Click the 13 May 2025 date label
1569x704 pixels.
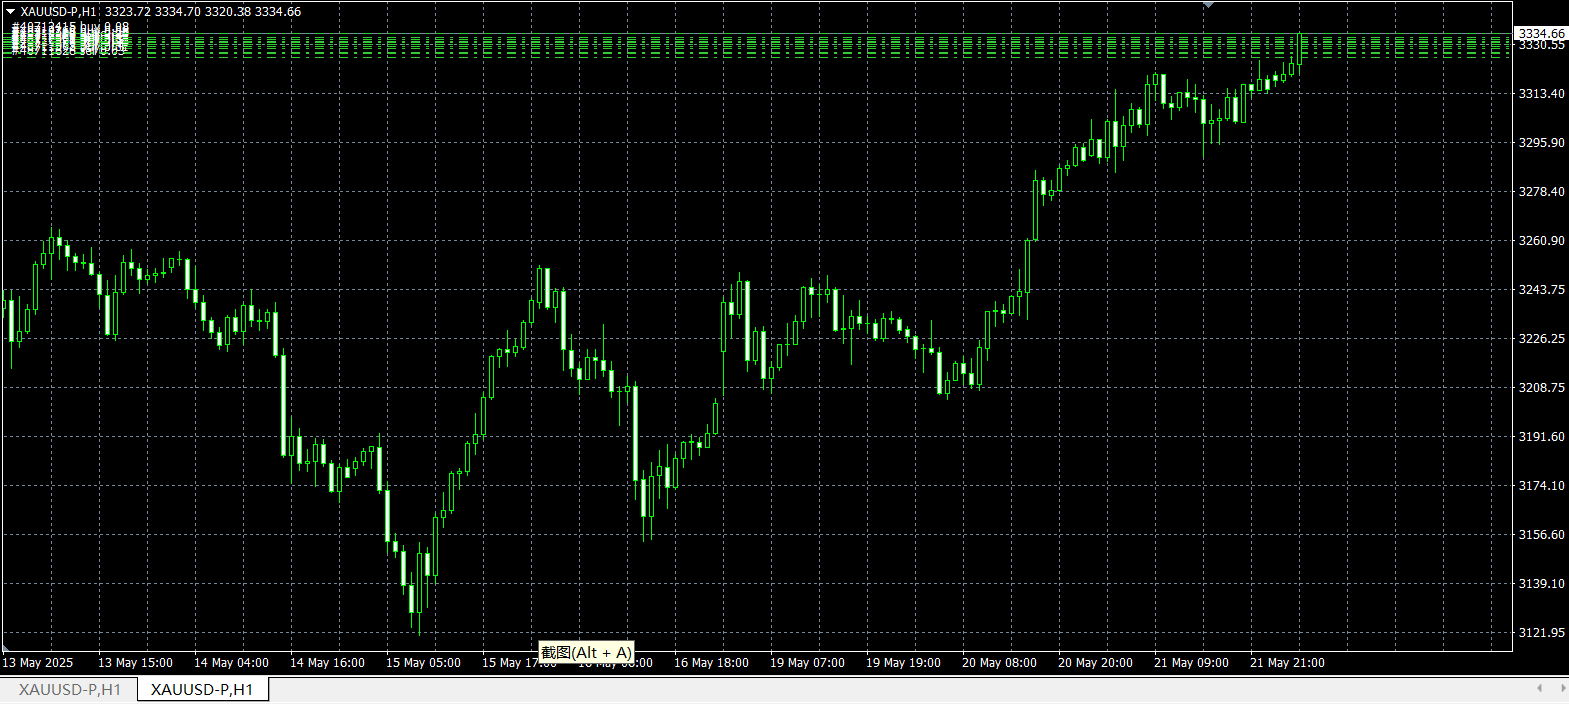[38, 663]
